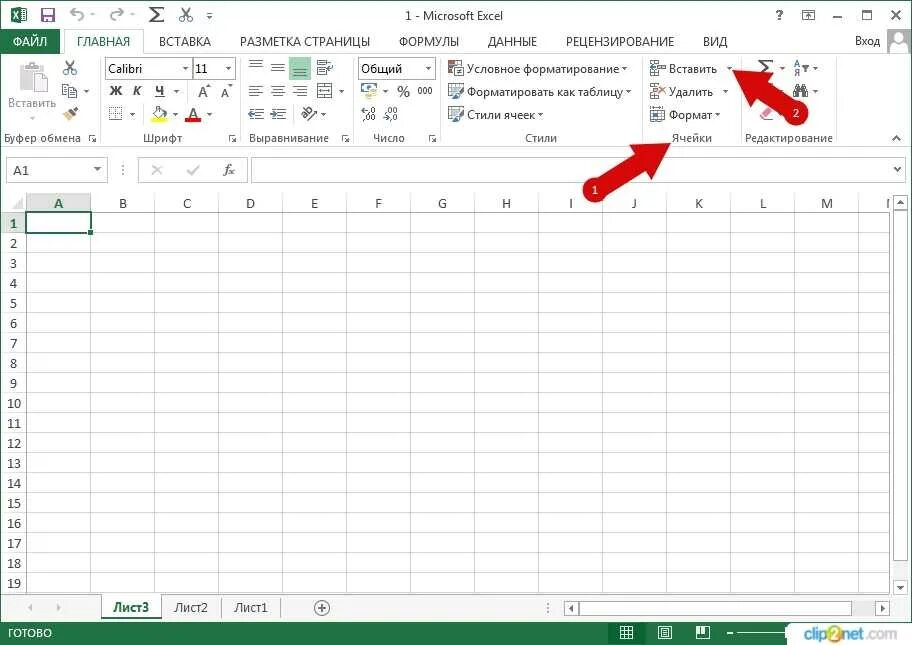The height and width of the screenshot is (645, 912).
Task: Apply percent style formatting
Action: pyautogui.click(x=403, y=91)
